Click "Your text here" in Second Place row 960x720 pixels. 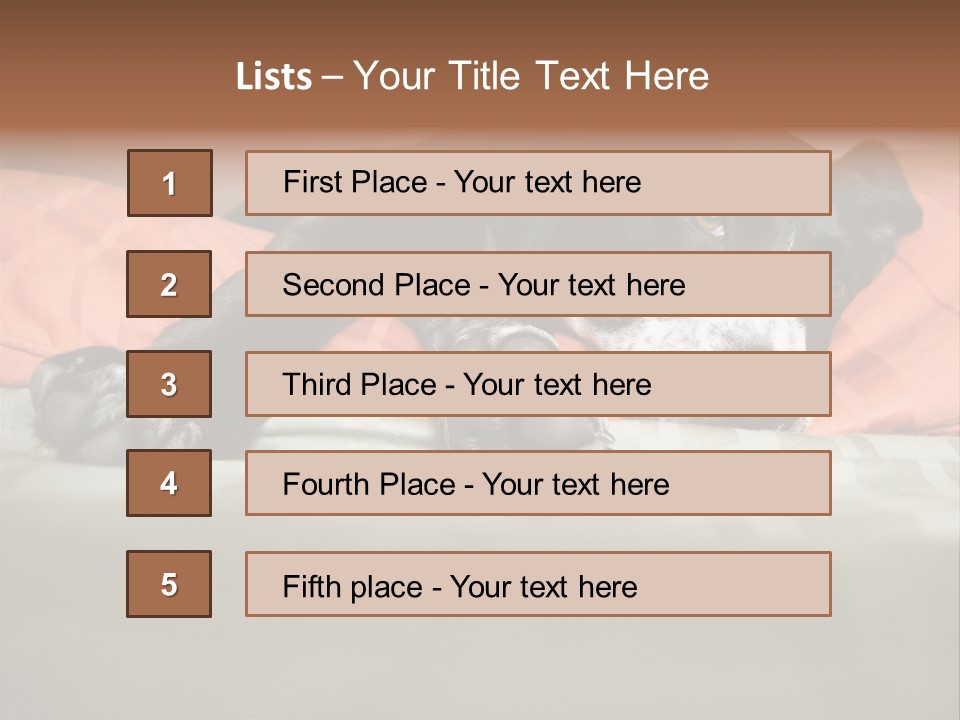click(592, 285)
